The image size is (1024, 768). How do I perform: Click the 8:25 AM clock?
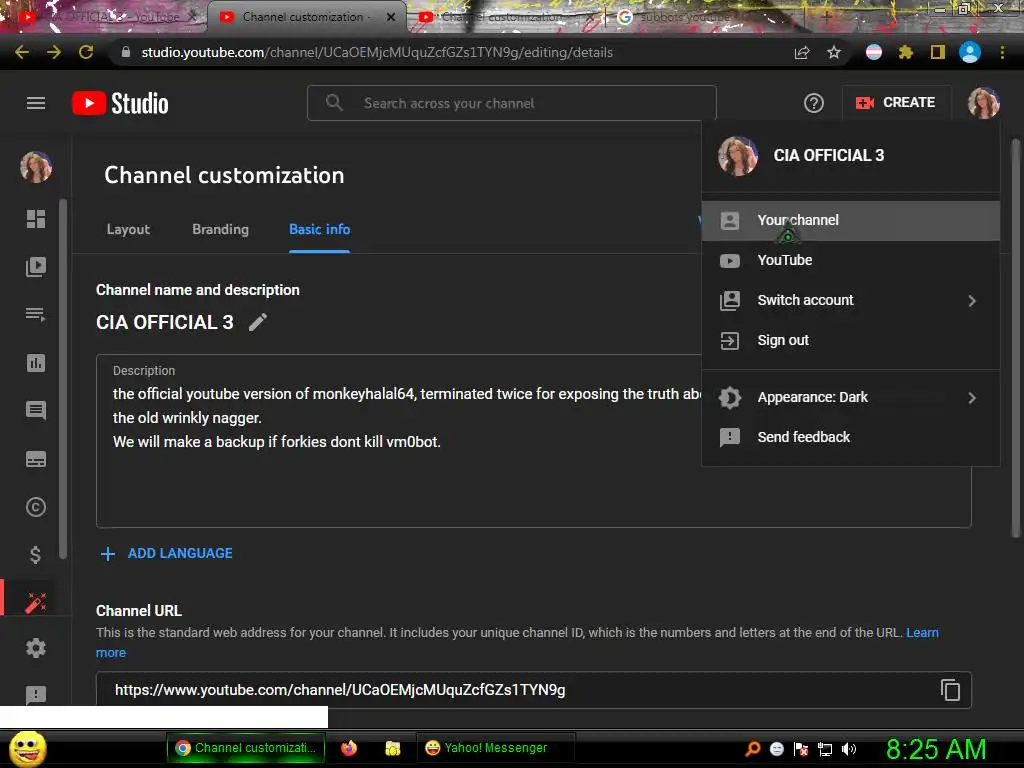click(x=935, y=749)
